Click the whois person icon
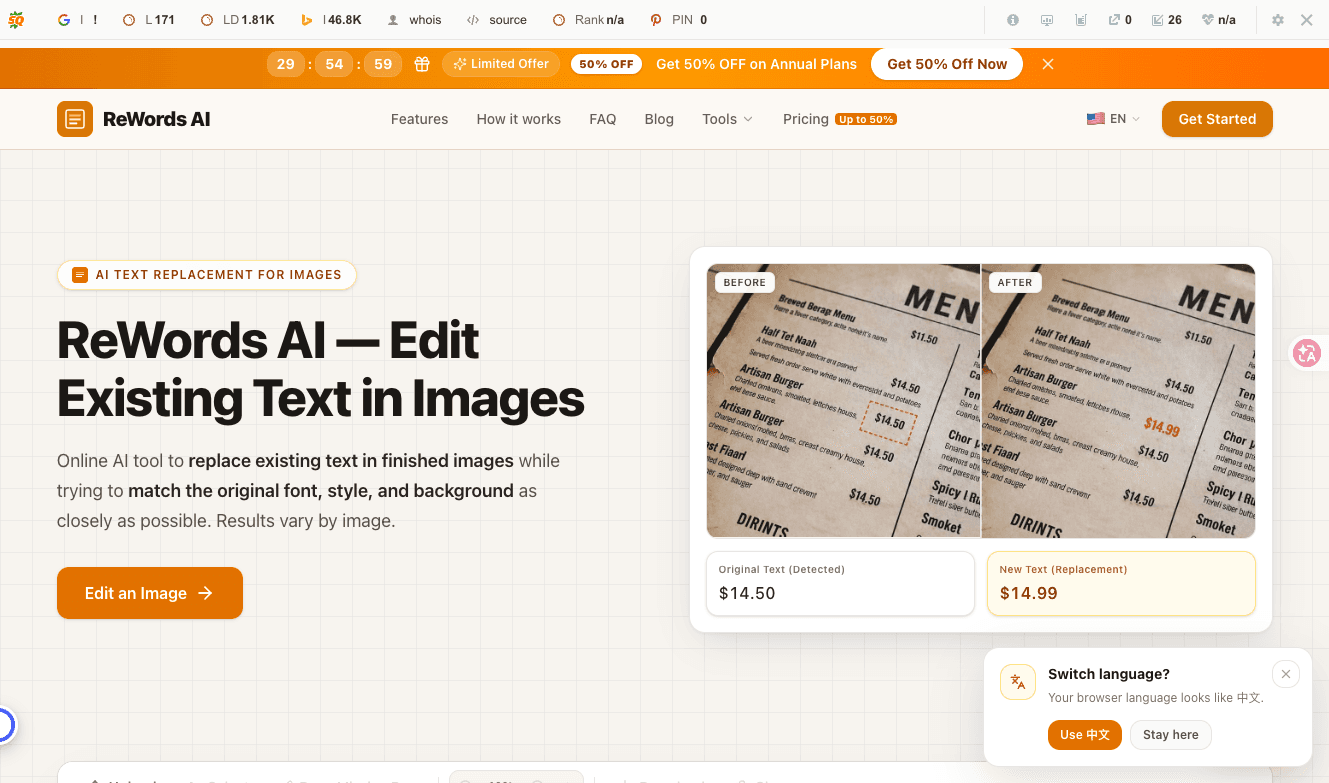 [393, 20]
